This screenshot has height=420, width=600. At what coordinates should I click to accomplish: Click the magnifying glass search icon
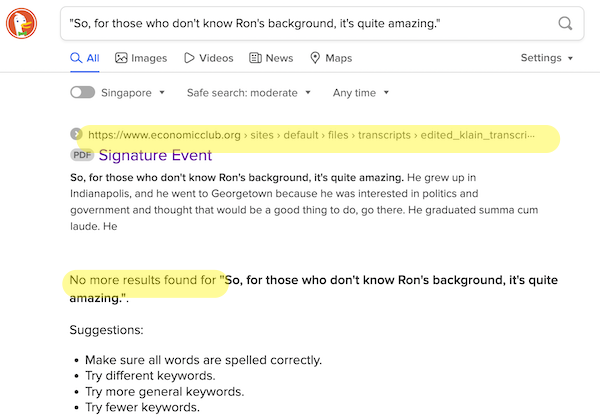[565, 23]
